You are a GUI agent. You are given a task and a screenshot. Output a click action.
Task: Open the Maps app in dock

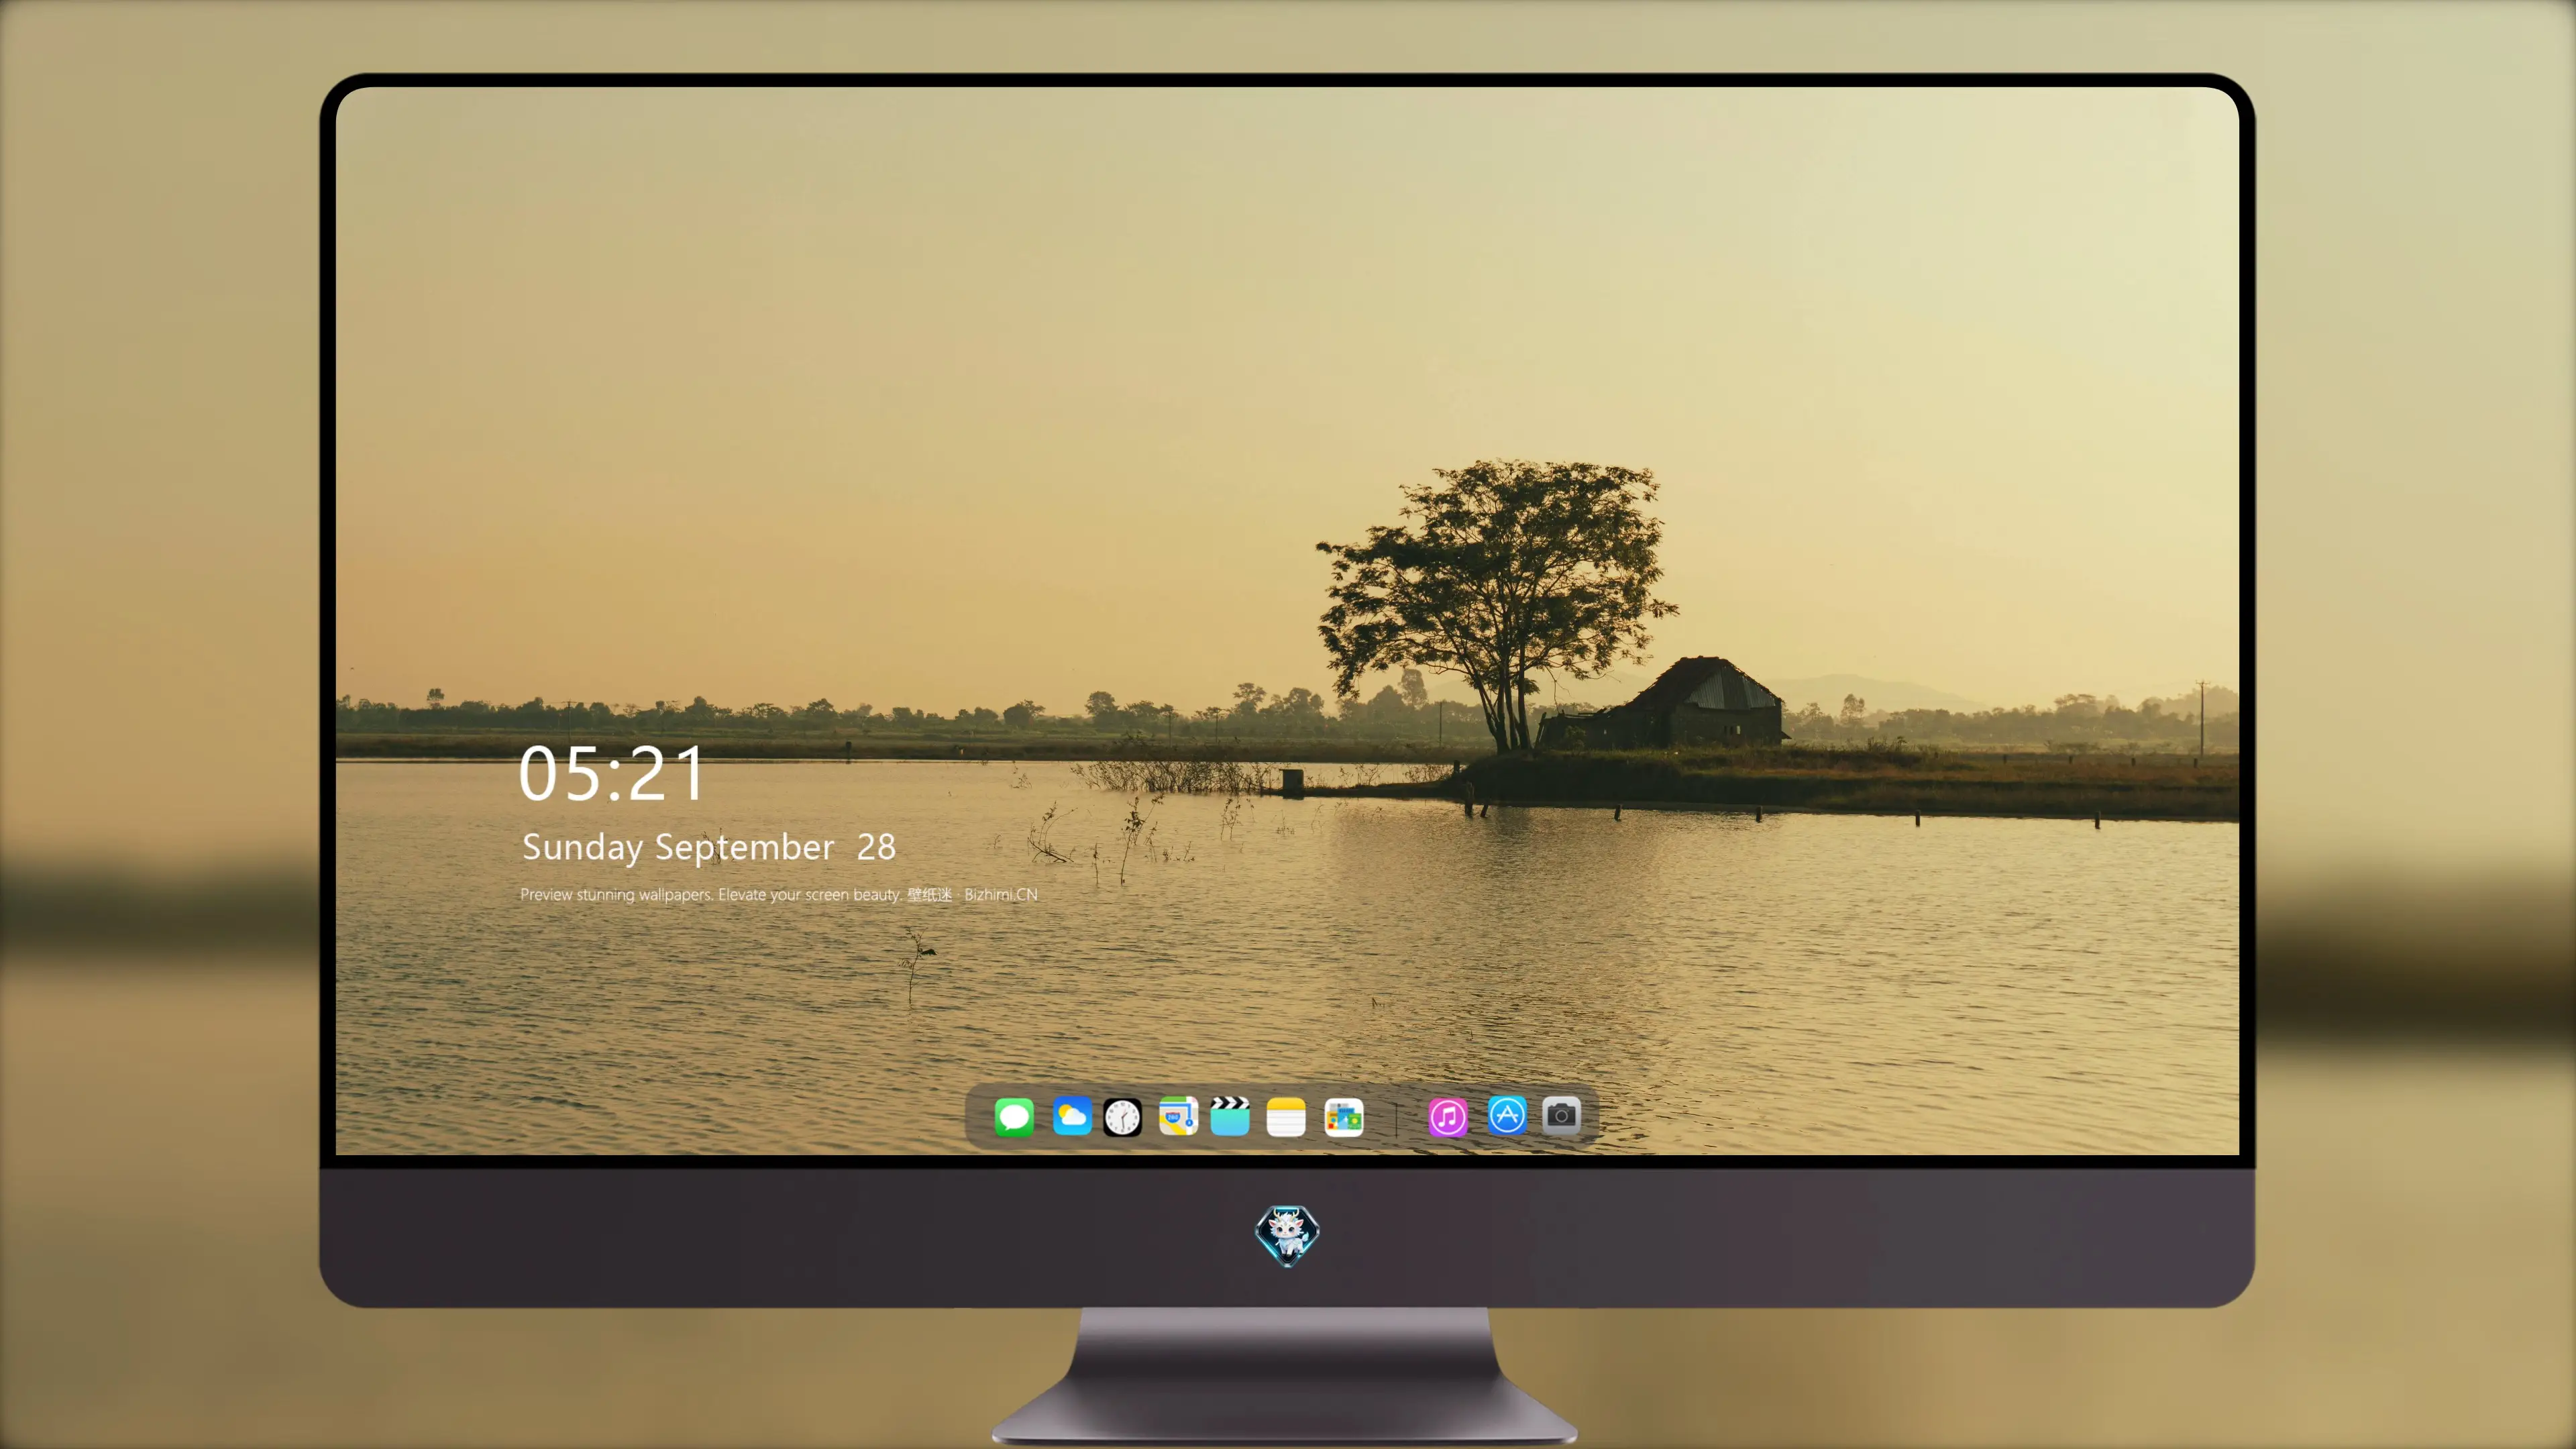(x=1178, y=1116)
